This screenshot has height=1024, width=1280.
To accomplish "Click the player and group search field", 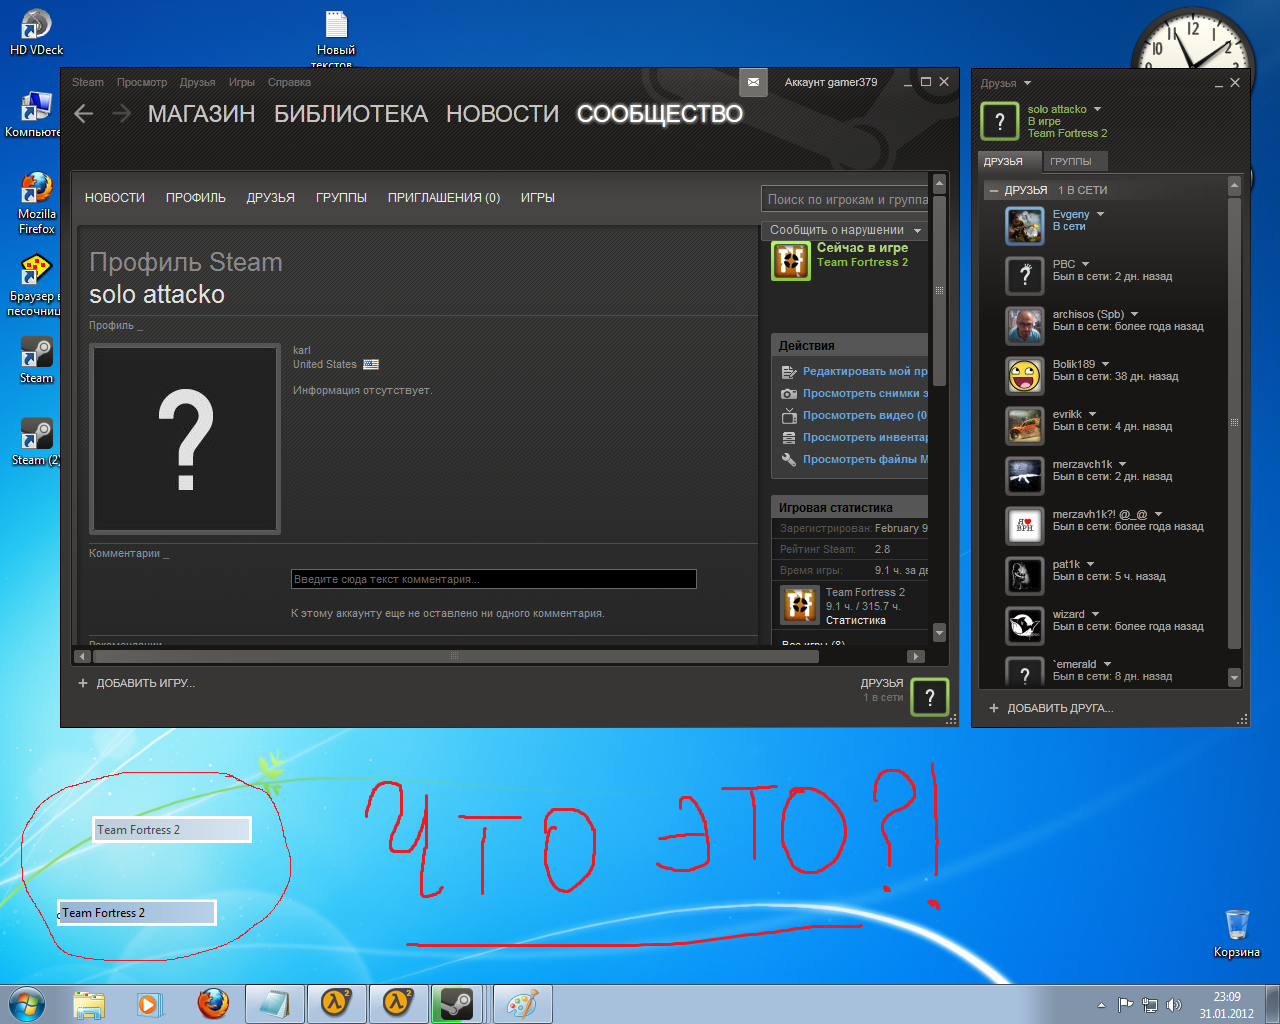I will [x=845, y=199].
